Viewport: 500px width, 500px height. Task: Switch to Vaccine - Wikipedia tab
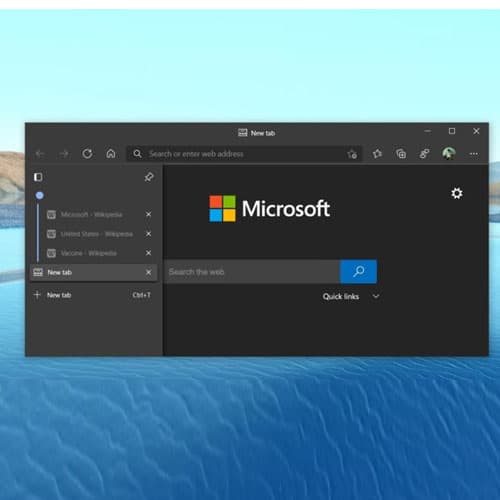[93, 253]
